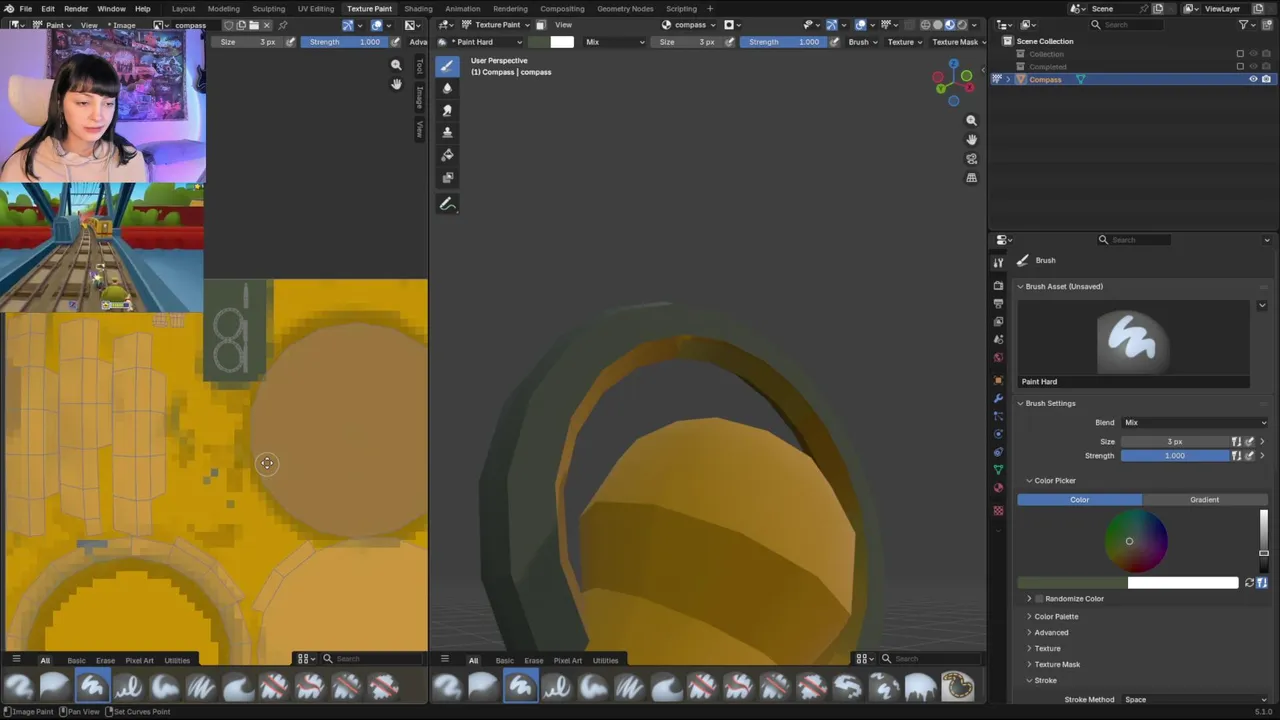This screenshot has width=1280, height=720.
Task: Select the Fill bucket tool
Action: [447, 155]
